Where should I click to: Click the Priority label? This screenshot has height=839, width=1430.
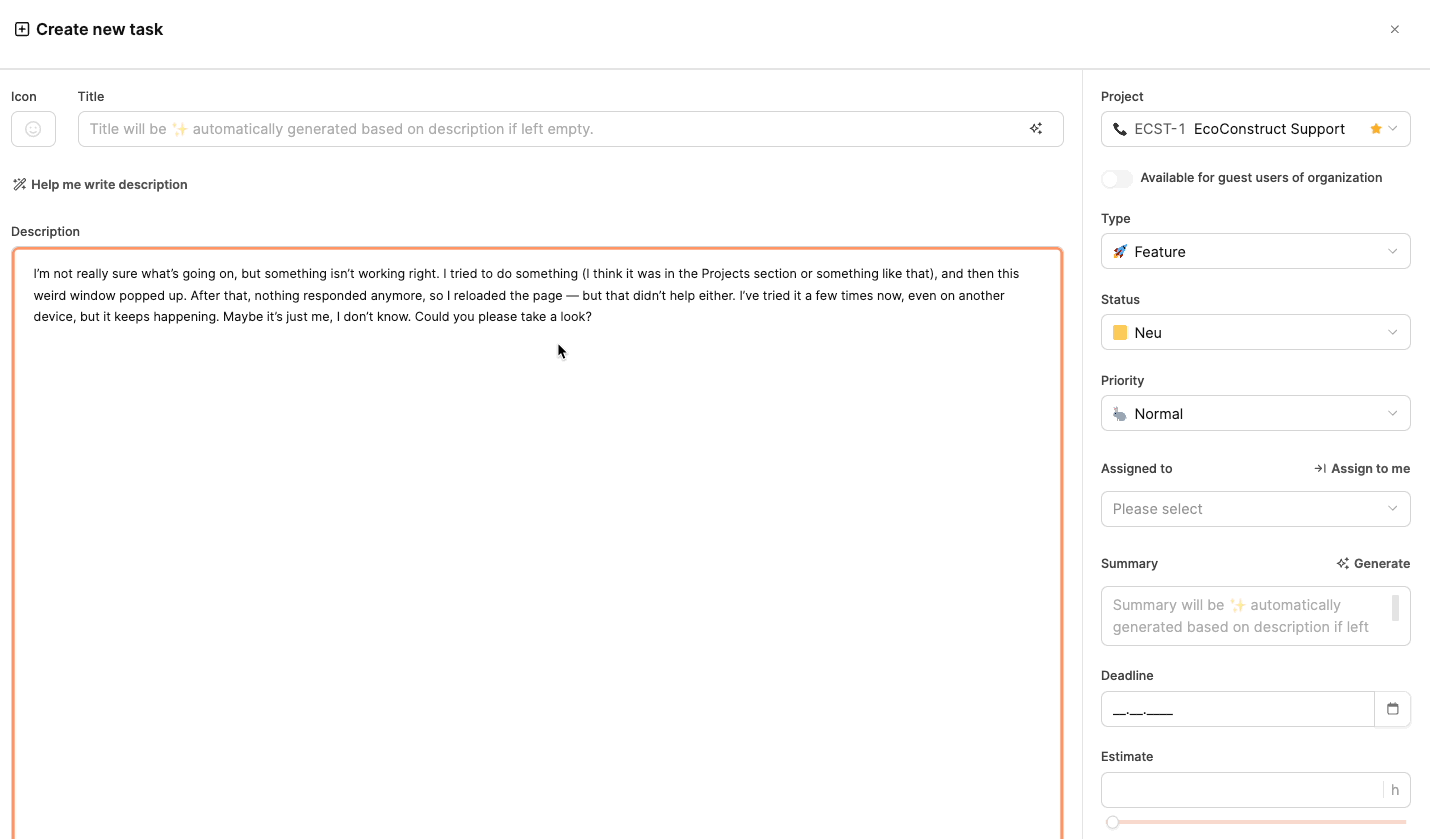click(1122, 380)
